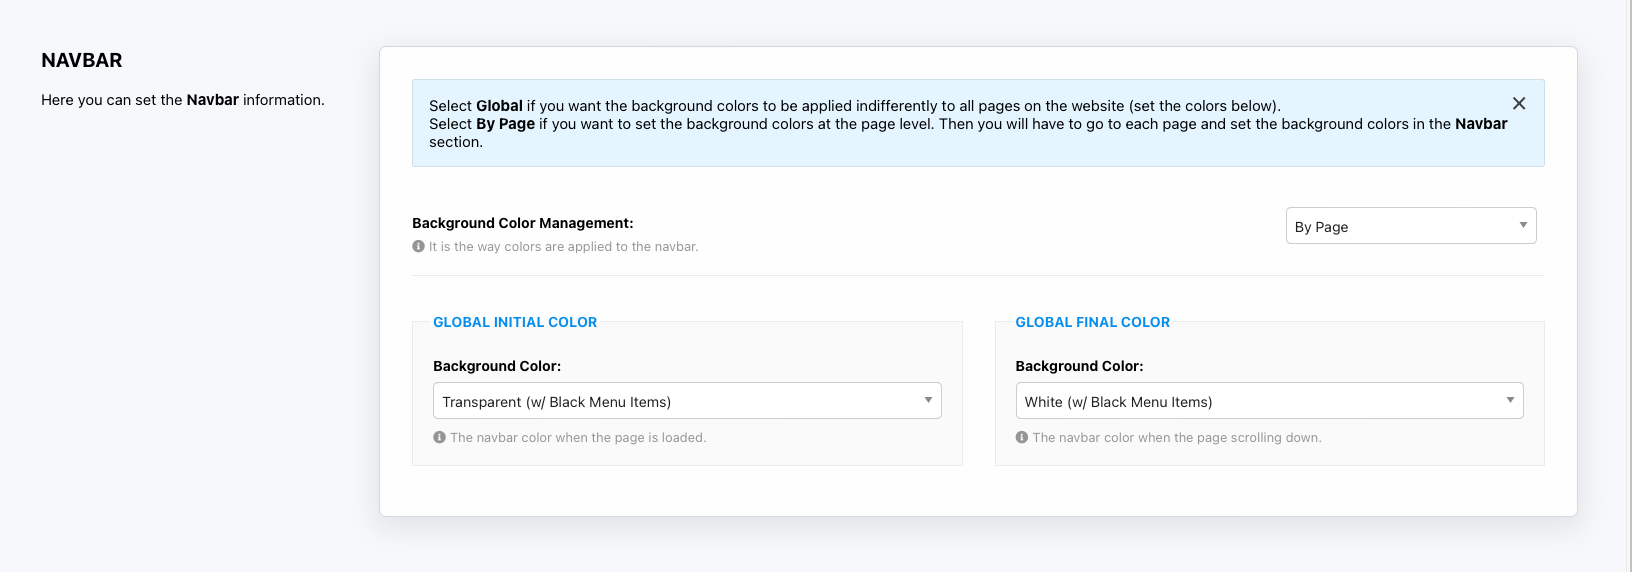Click info icon beside page is loaded hint

point(439,437)
